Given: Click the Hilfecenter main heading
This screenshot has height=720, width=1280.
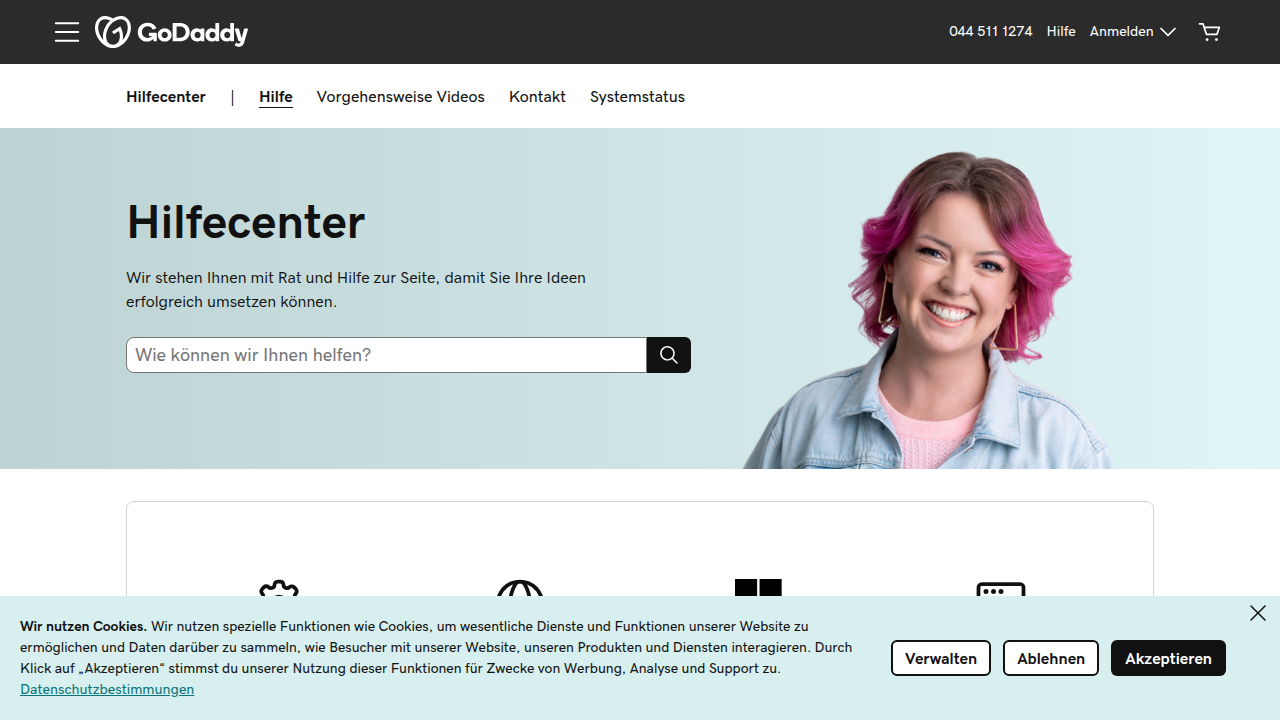Looking at the screenshot, I should pyautogui.click(x=246, y=222).
